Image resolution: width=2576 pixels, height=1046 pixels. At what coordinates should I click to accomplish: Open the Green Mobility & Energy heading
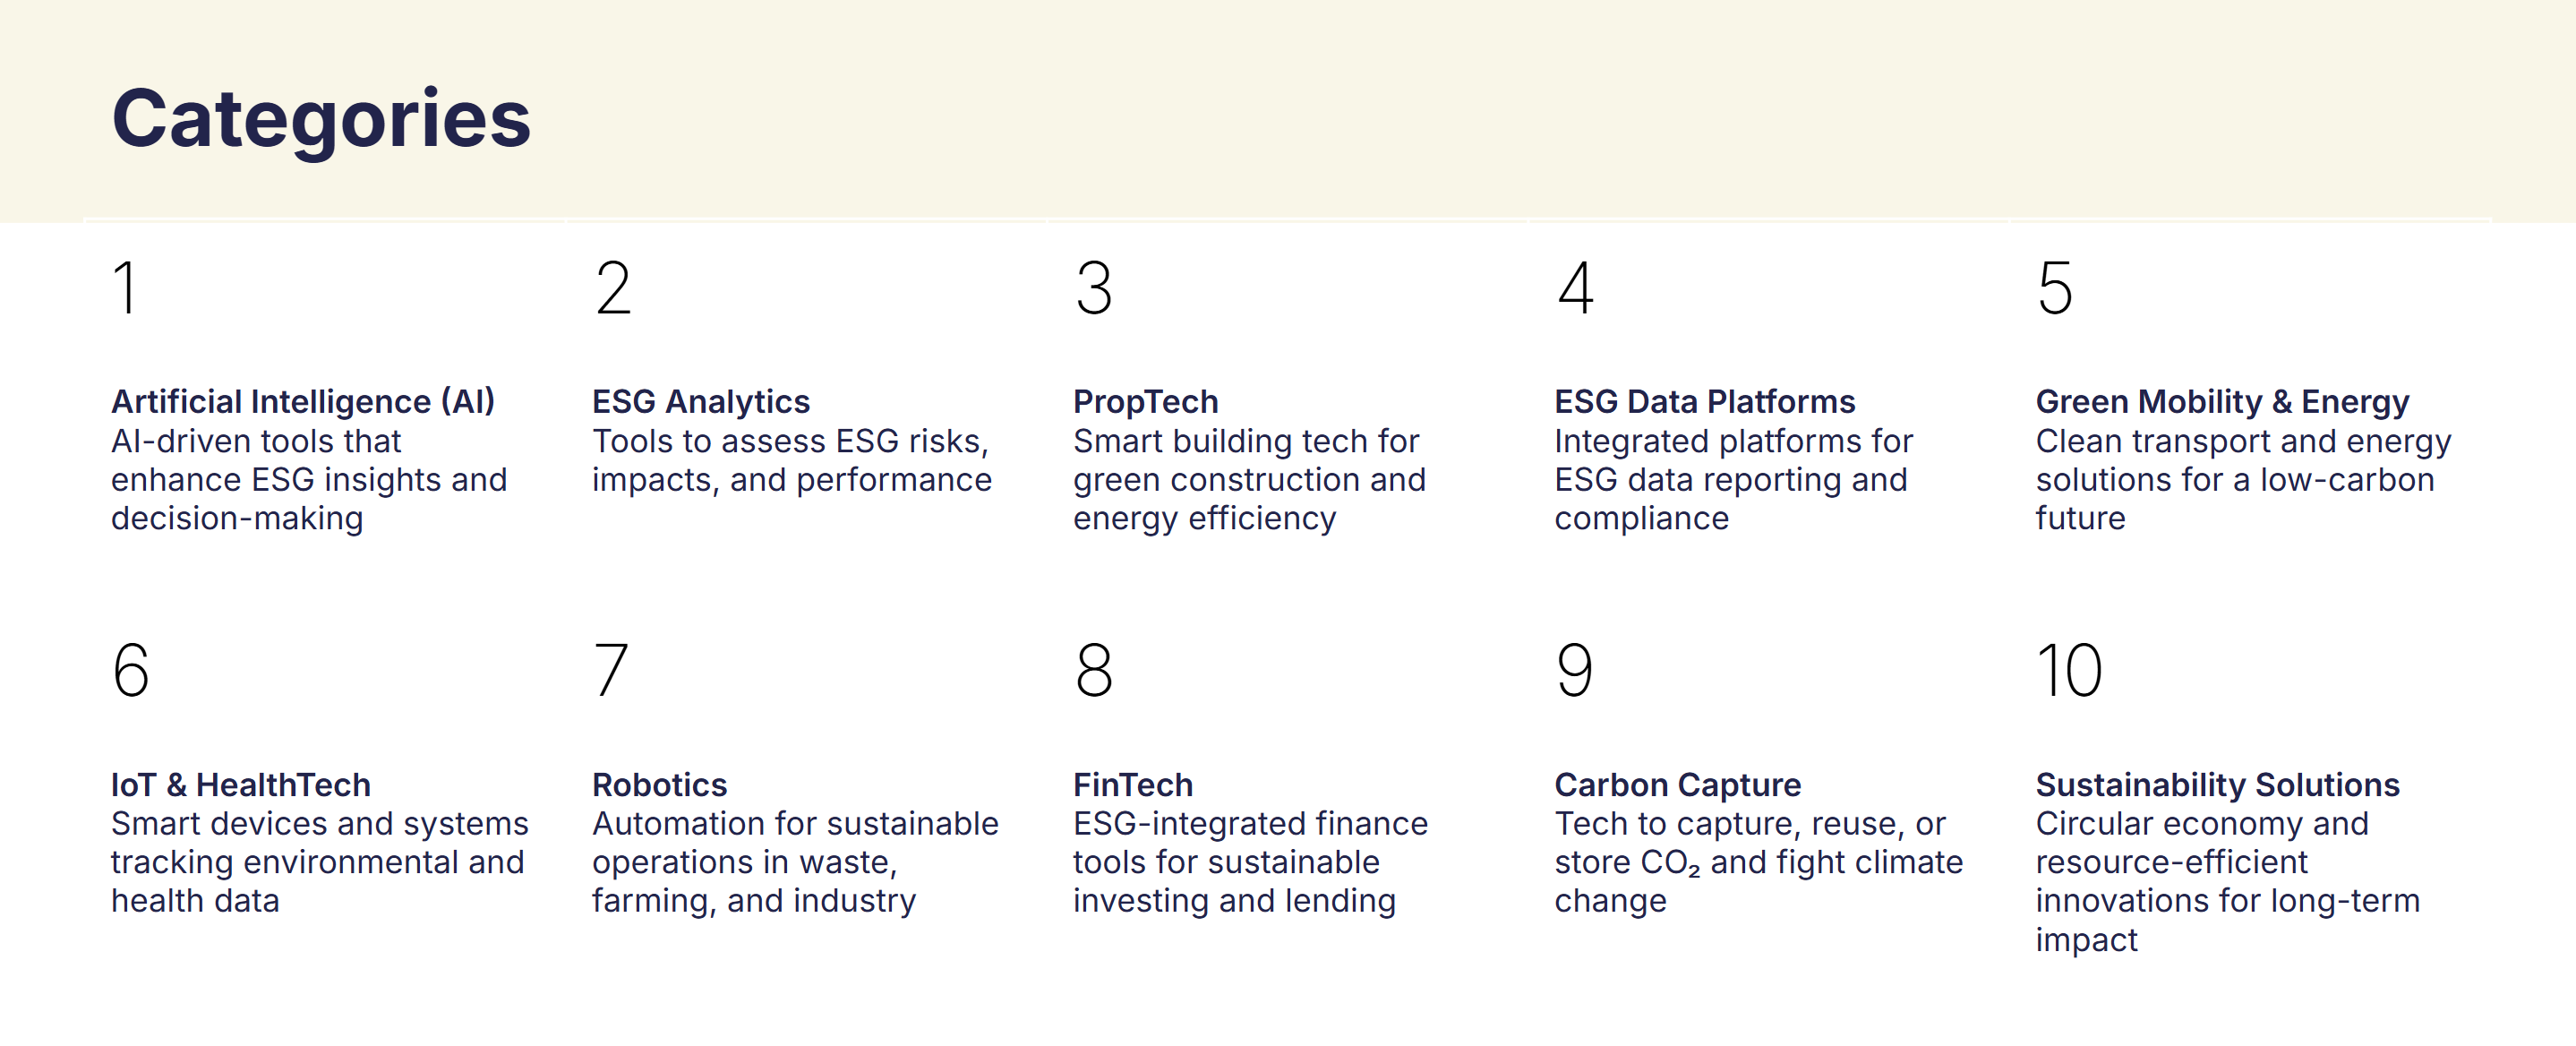(x=2223, y=401)
